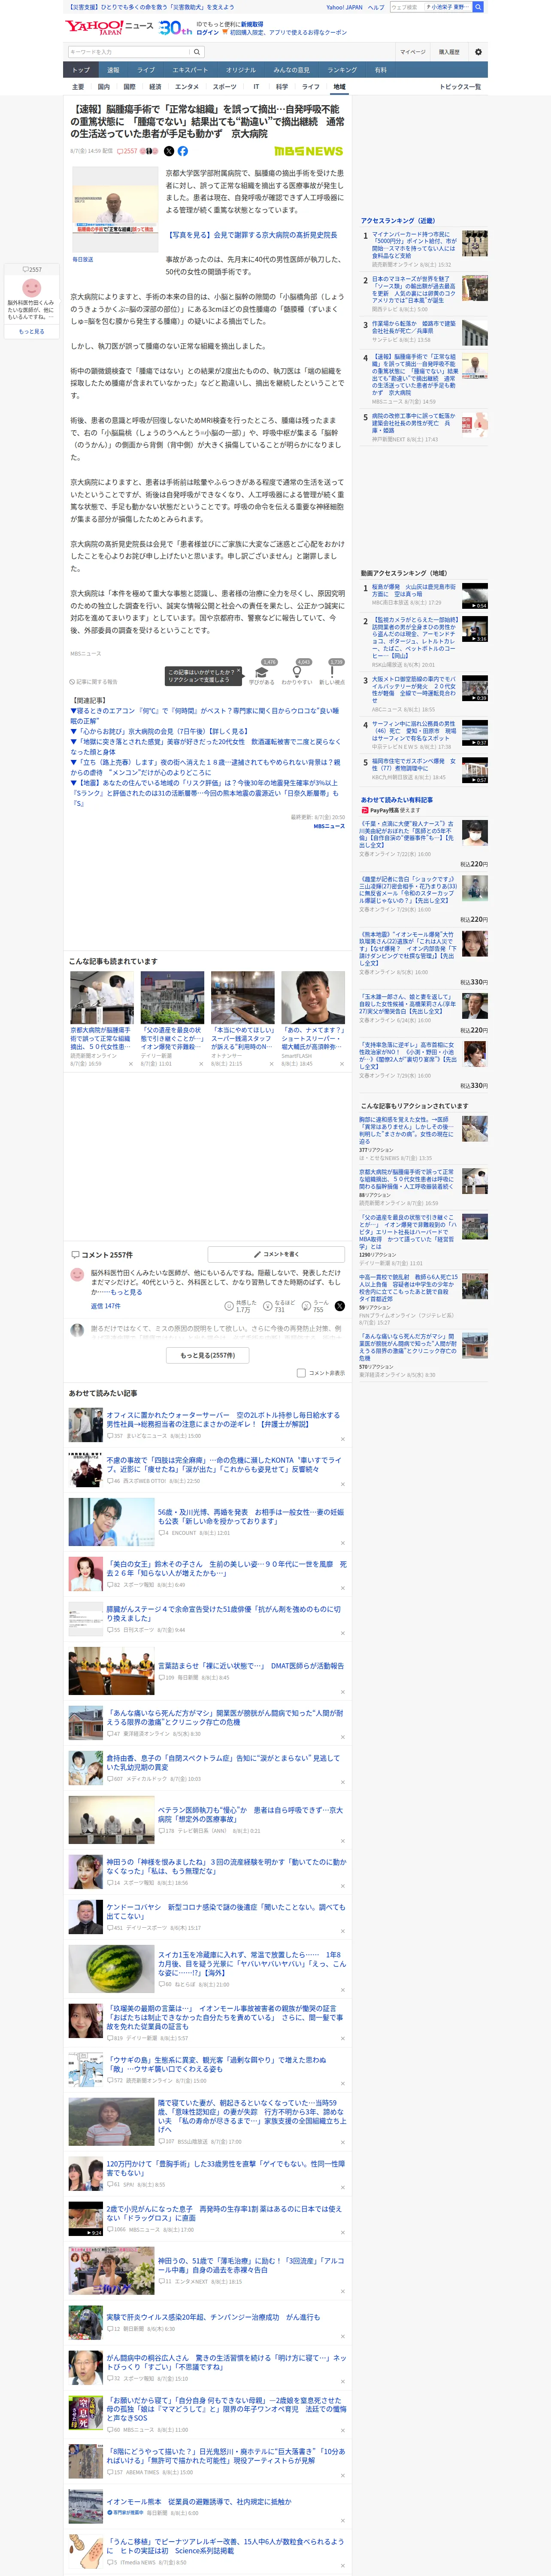Viewport: 551px width, 2576px height.
Task: Share the article on X below the headline
Action: click(x=169, y=151)
